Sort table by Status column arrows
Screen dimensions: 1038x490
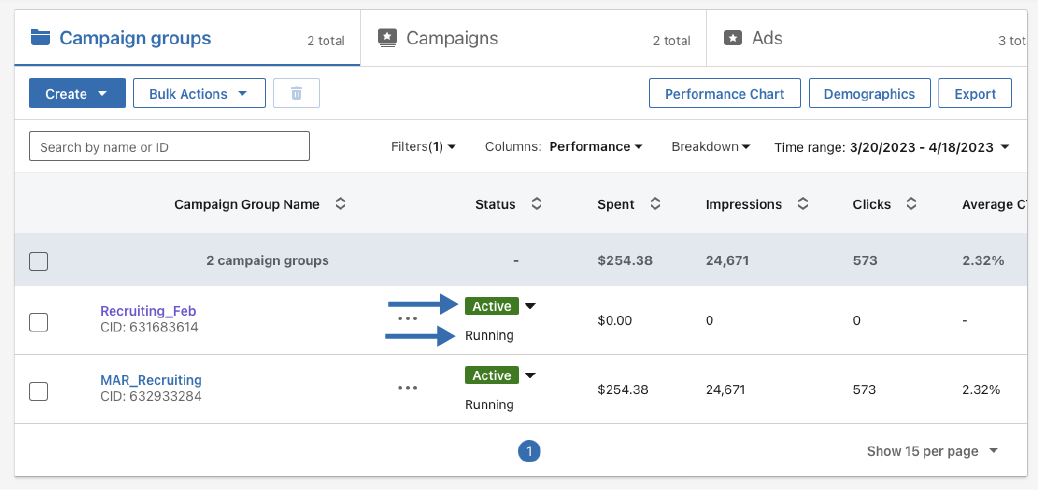tap(536, 204)
